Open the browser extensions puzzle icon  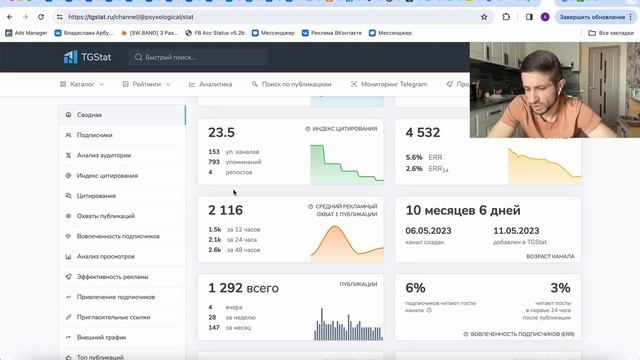tap(506, 17)
